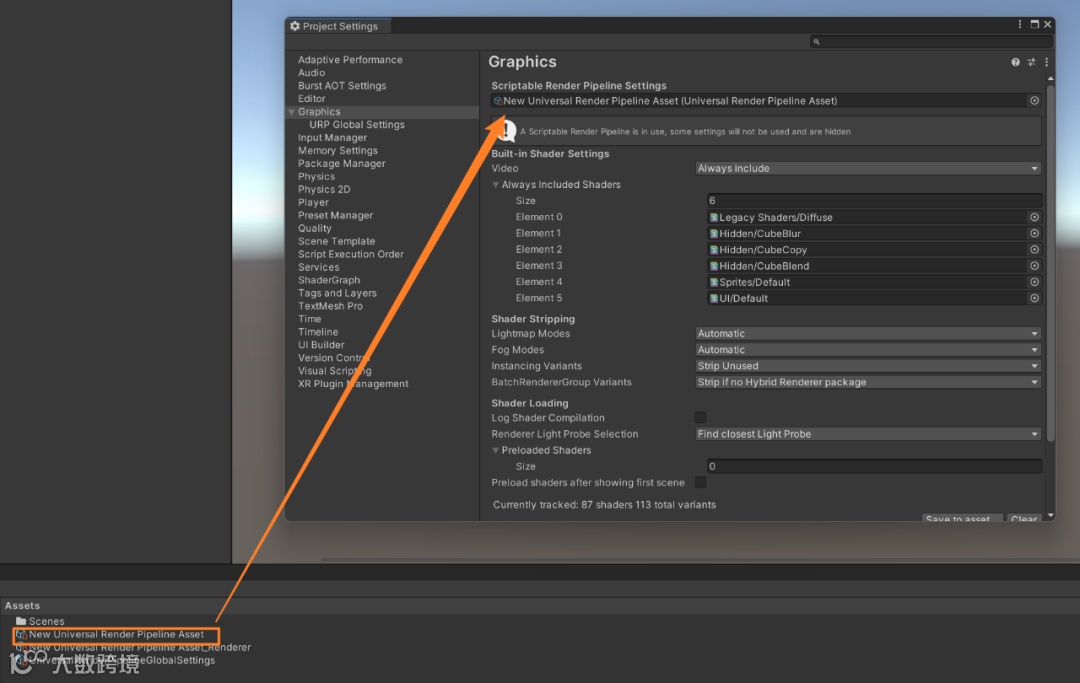Viewport: 1080px width, 683px height.
Task: Select the Project Settings tab
Action: coord(338,26)
